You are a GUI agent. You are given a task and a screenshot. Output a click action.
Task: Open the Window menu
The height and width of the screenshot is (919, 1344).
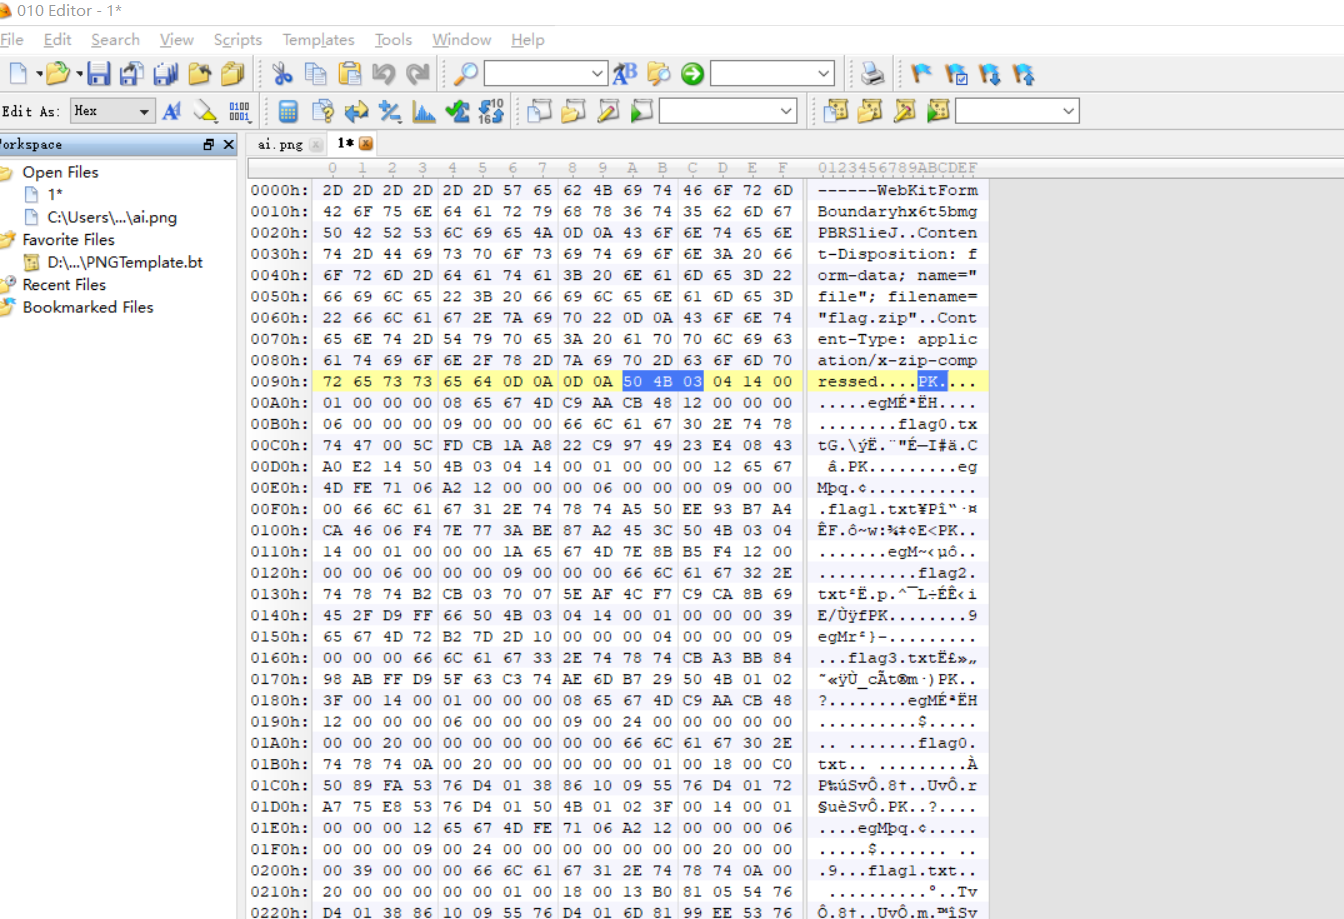(461, 40)
